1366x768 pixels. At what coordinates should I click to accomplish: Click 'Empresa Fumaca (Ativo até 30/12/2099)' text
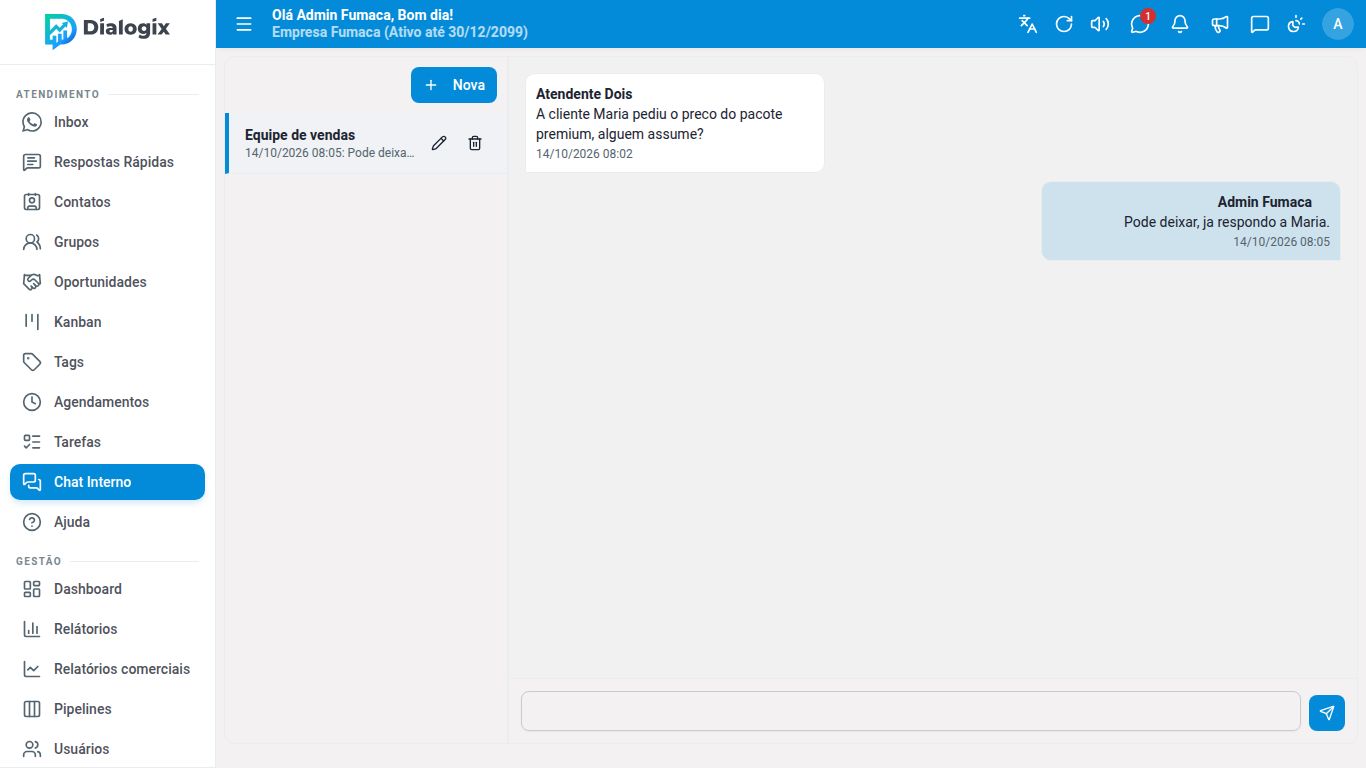coord(400,32)
